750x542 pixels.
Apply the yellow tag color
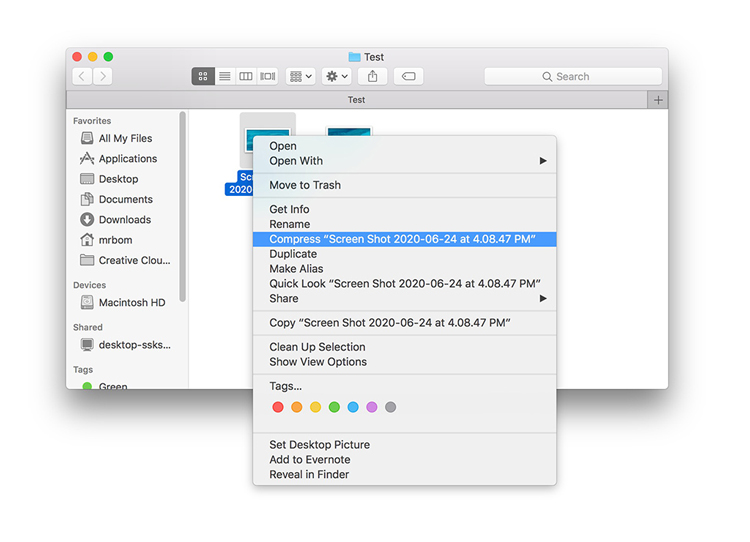point(315,407)
